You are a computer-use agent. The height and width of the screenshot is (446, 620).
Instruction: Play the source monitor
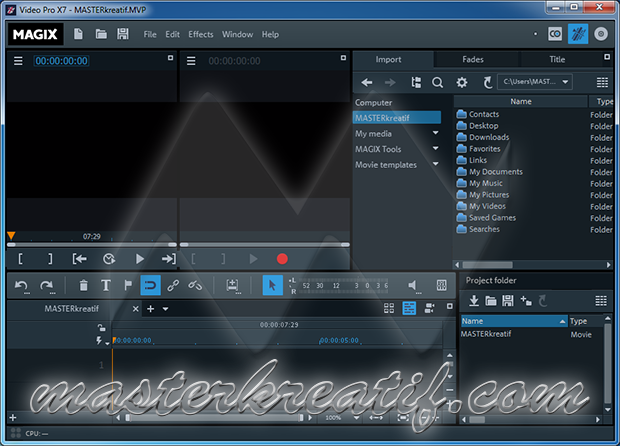pyautogui.click(x=139, y=259)
